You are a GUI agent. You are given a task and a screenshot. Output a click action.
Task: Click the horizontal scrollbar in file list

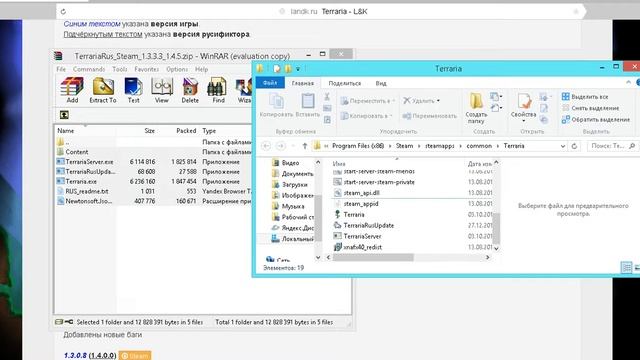tap(373, 258)
